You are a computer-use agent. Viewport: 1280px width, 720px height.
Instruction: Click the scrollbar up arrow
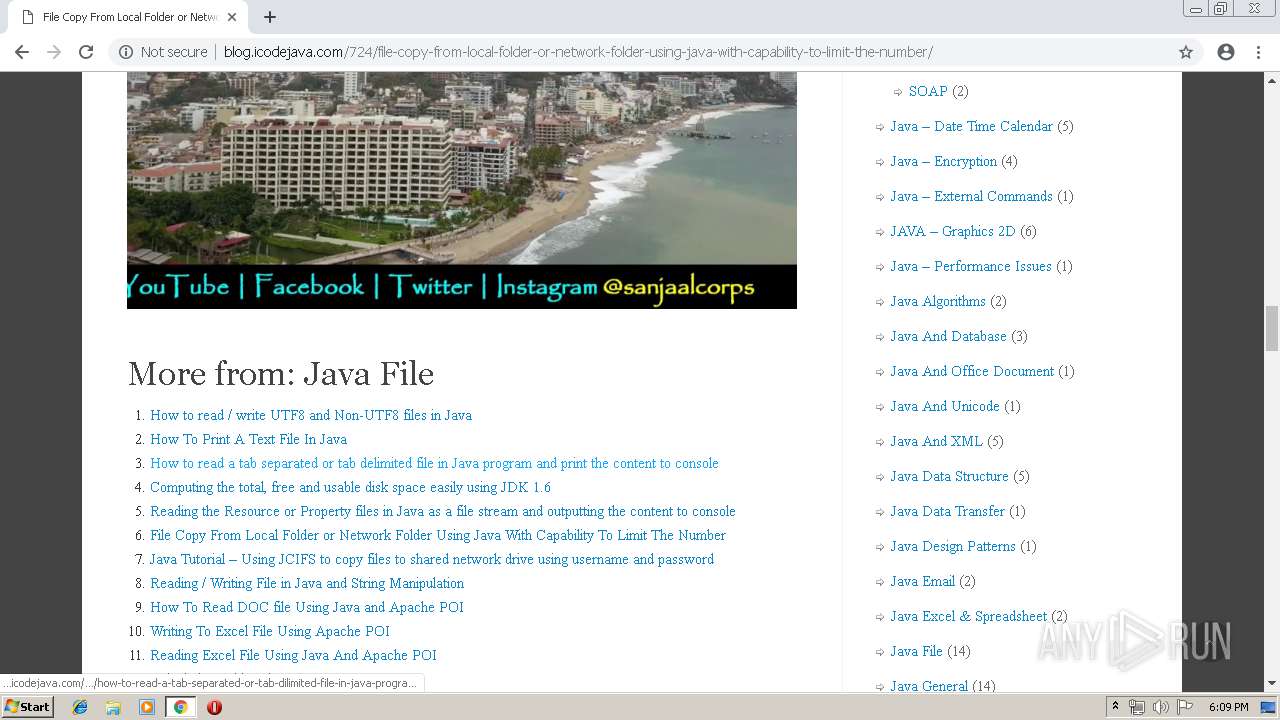pyautogui.click(x=1272, y=80)
